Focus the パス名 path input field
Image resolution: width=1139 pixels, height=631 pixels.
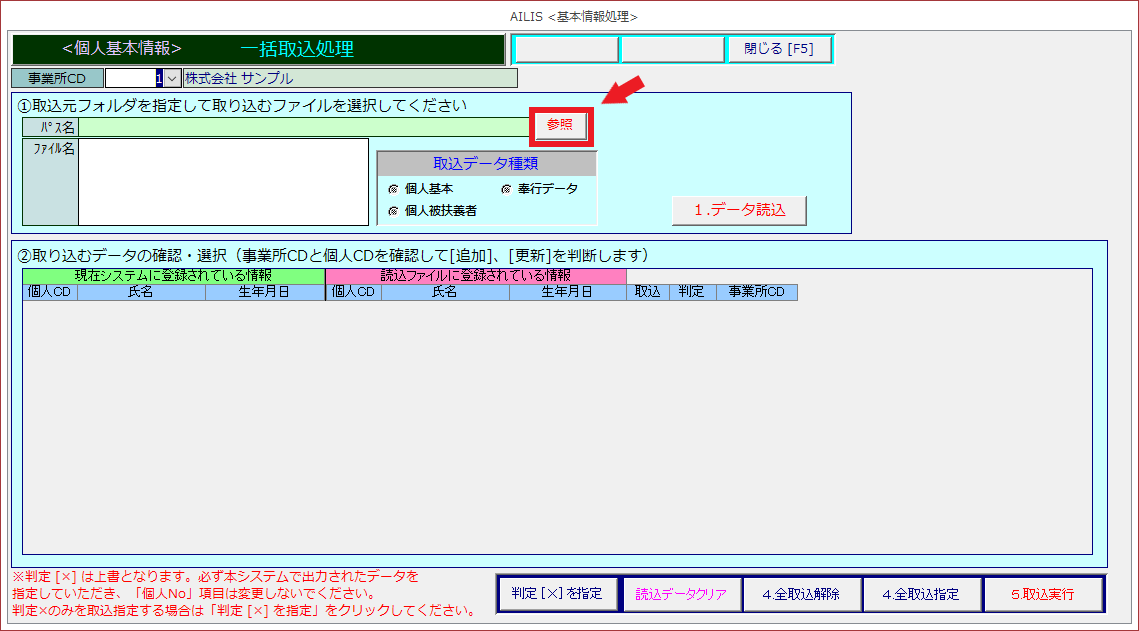coord(305,127)
